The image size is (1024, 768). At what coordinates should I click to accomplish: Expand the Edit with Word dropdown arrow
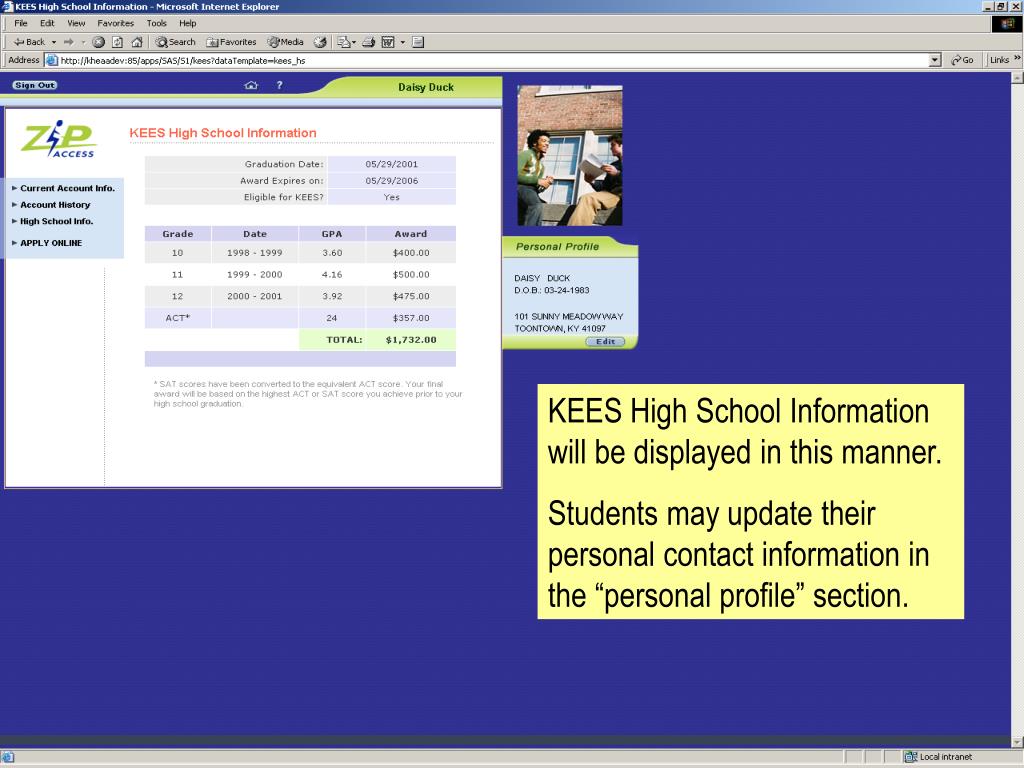[402, 42]
